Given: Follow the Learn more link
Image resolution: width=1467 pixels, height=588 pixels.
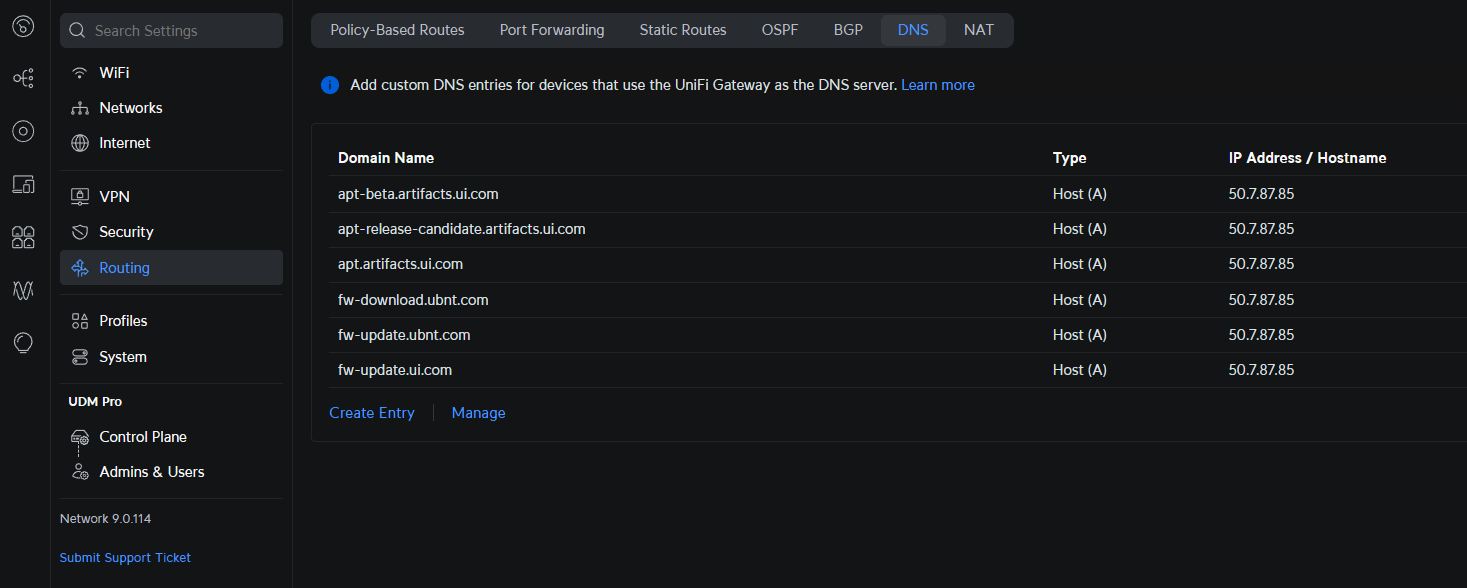Looking at the screenshot, I should pyautogui.click(x=938, y=85).
